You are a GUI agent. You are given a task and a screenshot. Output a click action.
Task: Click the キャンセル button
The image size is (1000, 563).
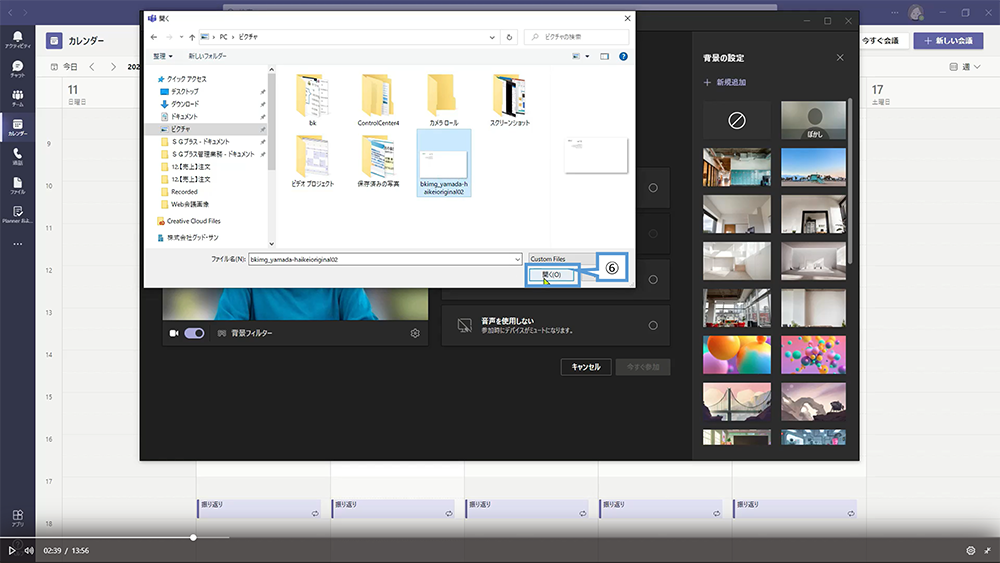[x=586, y=367]
